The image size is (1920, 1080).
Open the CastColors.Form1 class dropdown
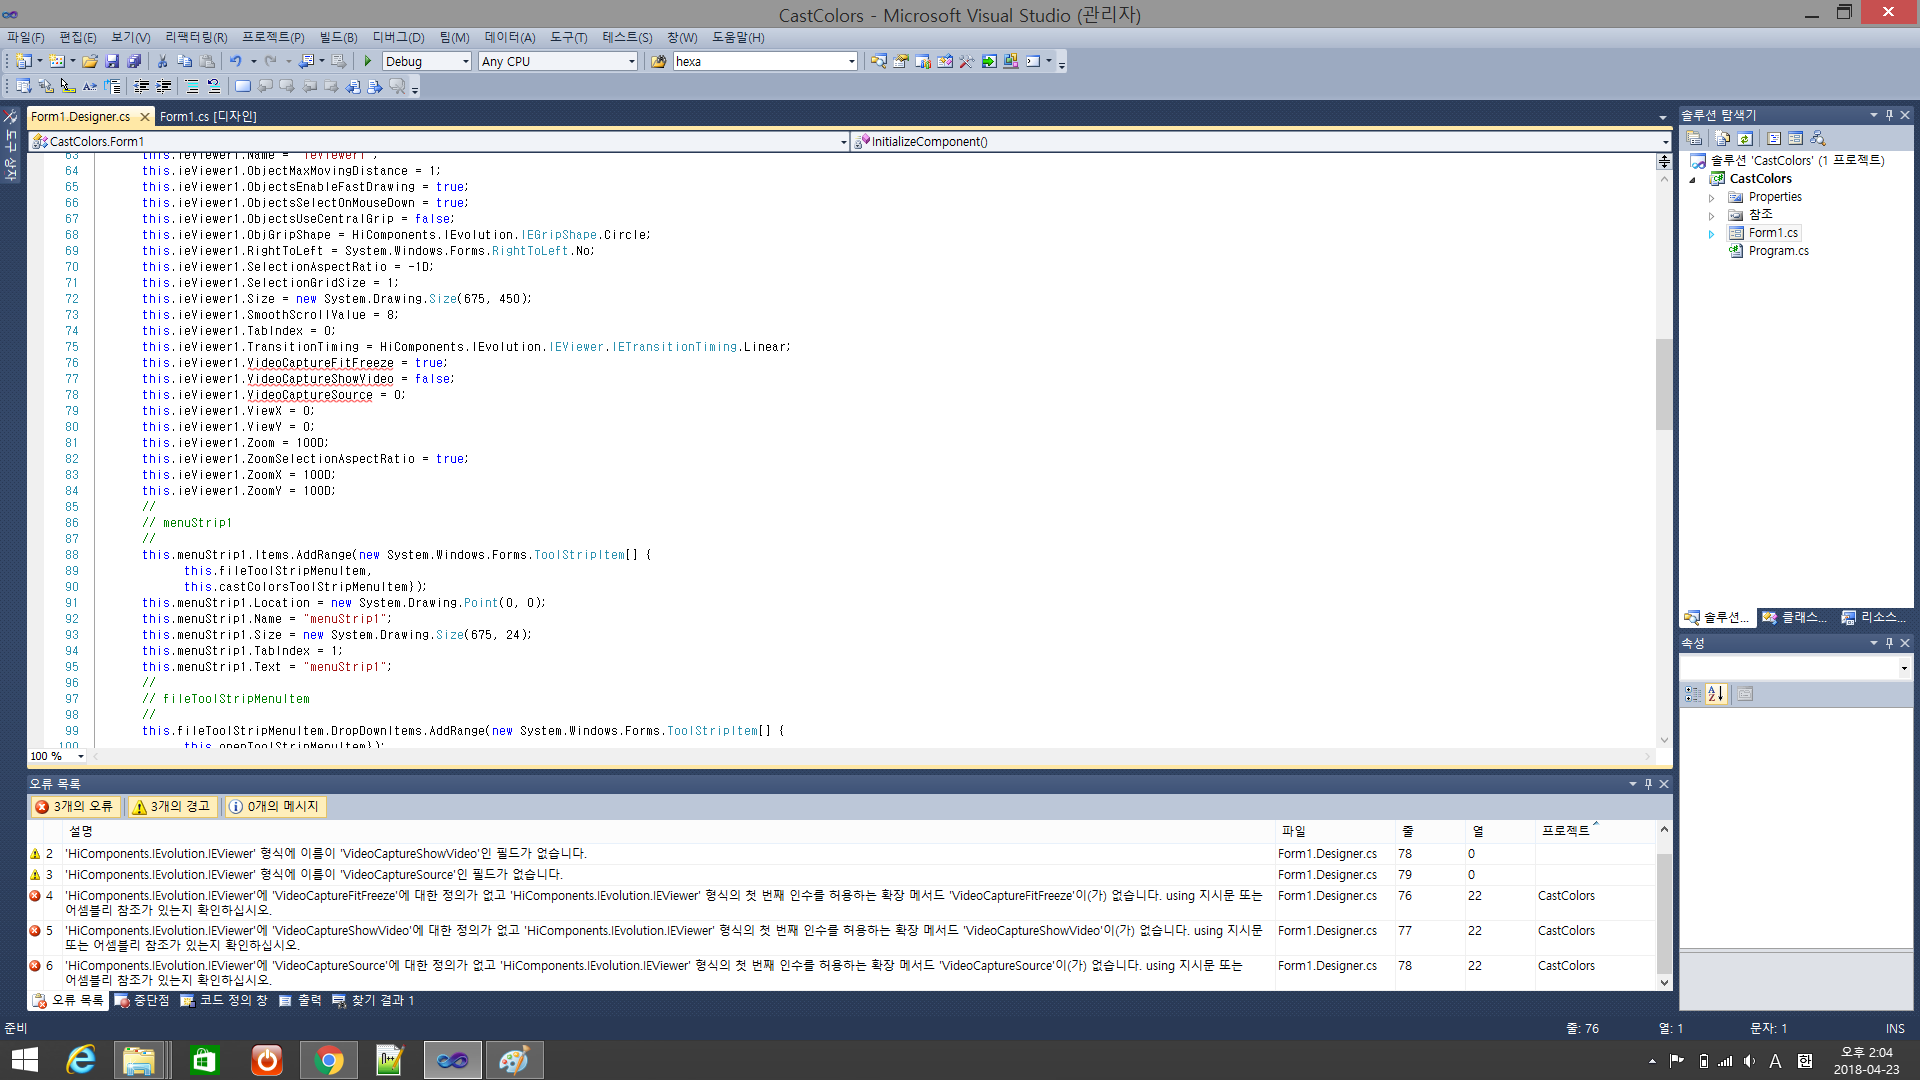(844, 142)
